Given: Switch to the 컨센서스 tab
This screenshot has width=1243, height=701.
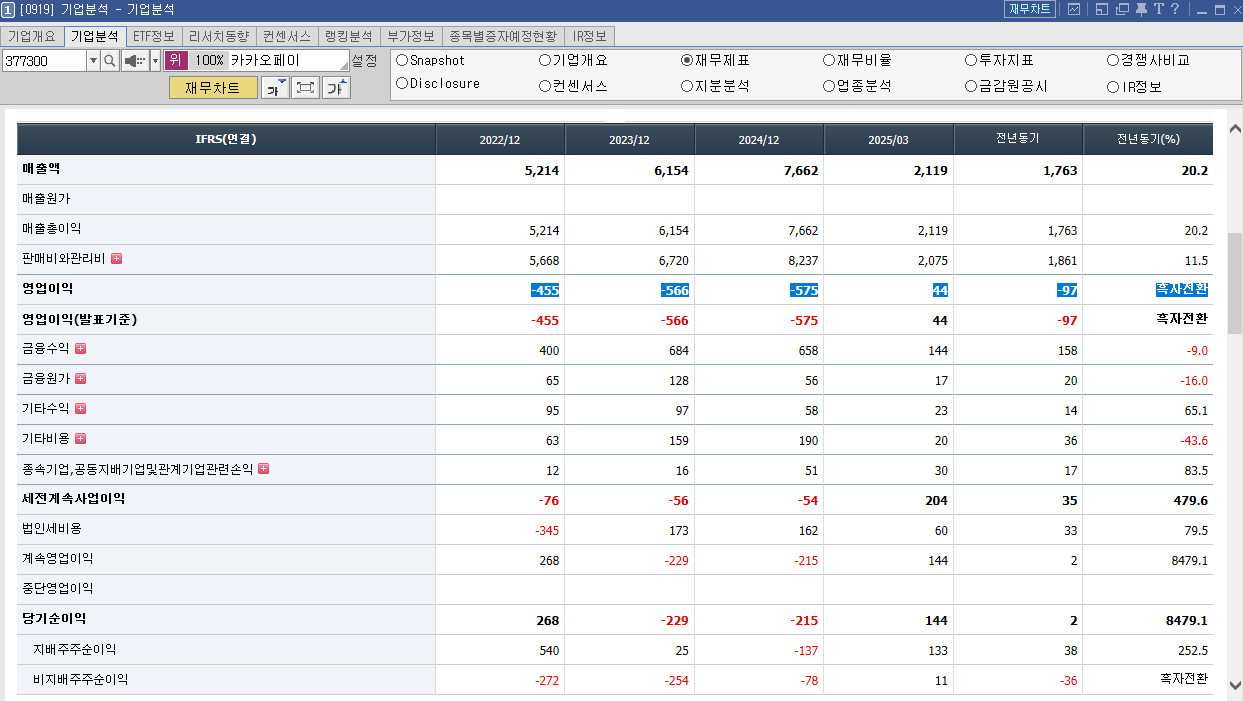Looking at the screenshot, I should click(x=287, y=36).
